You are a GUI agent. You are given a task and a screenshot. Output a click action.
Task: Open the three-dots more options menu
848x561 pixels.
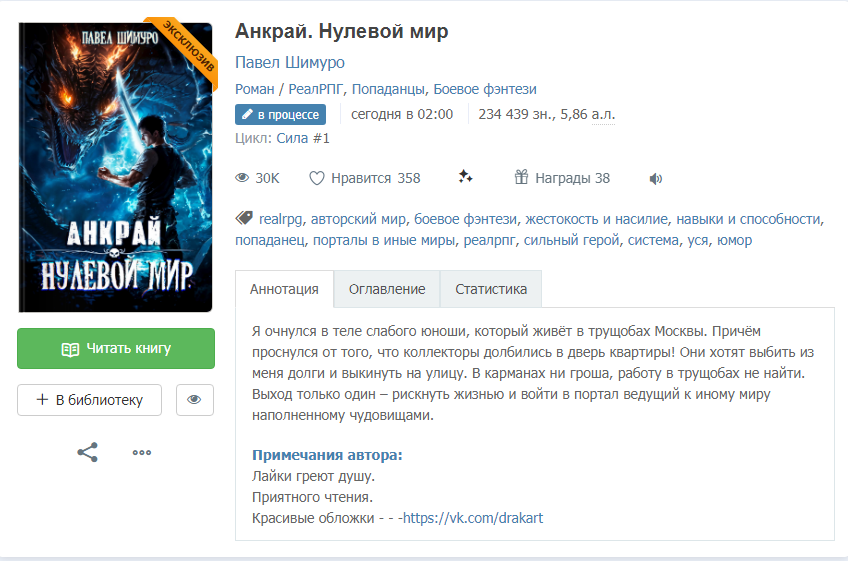tap(142, 452)
